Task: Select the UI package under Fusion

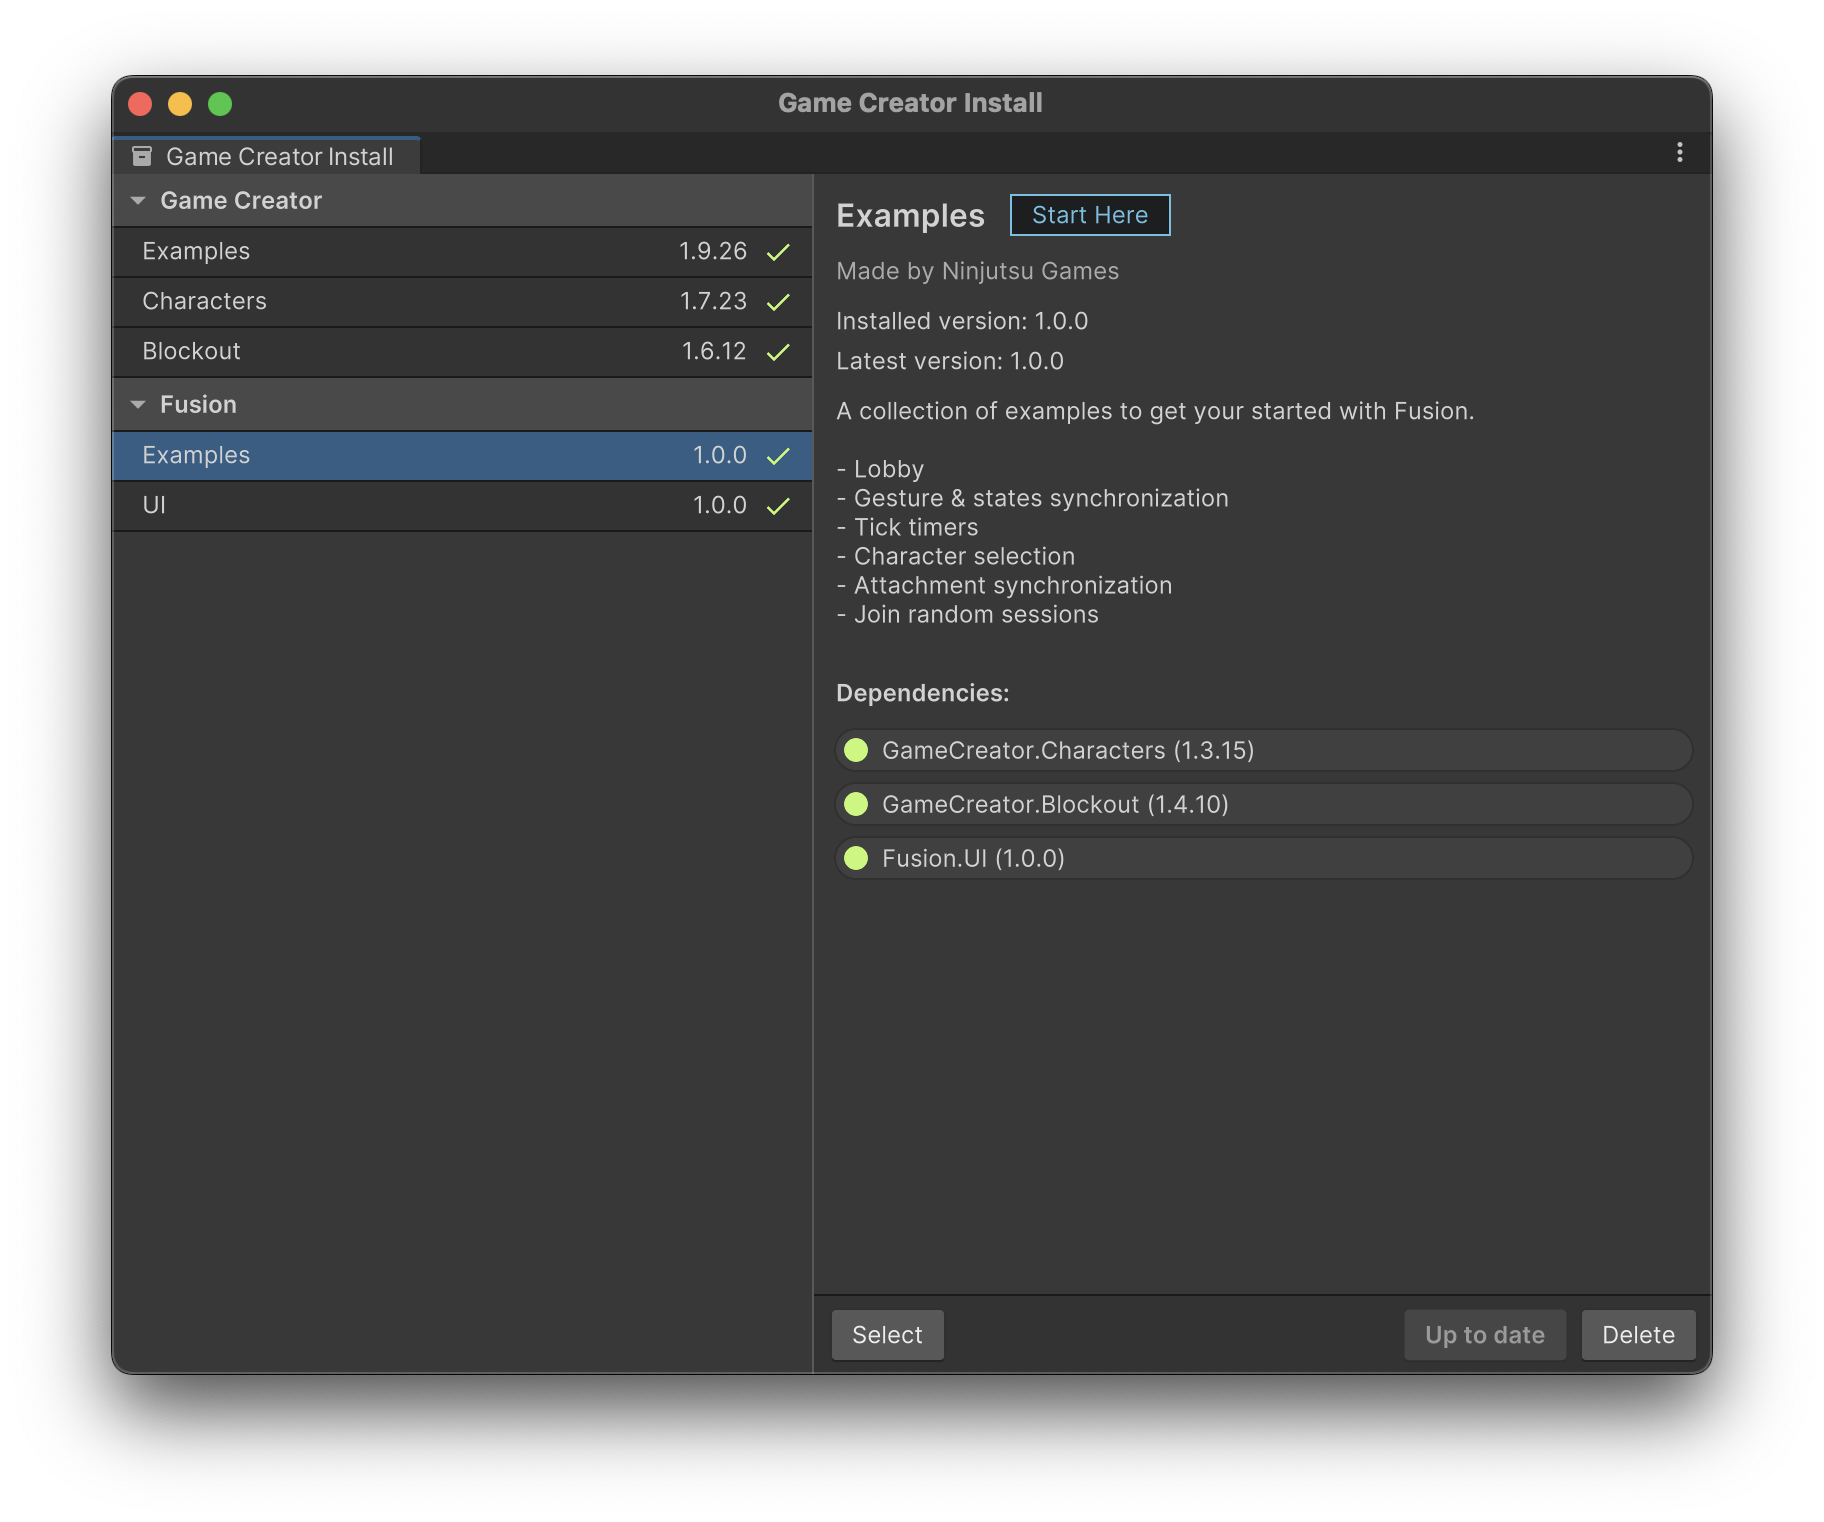Action: pos(400,506)
